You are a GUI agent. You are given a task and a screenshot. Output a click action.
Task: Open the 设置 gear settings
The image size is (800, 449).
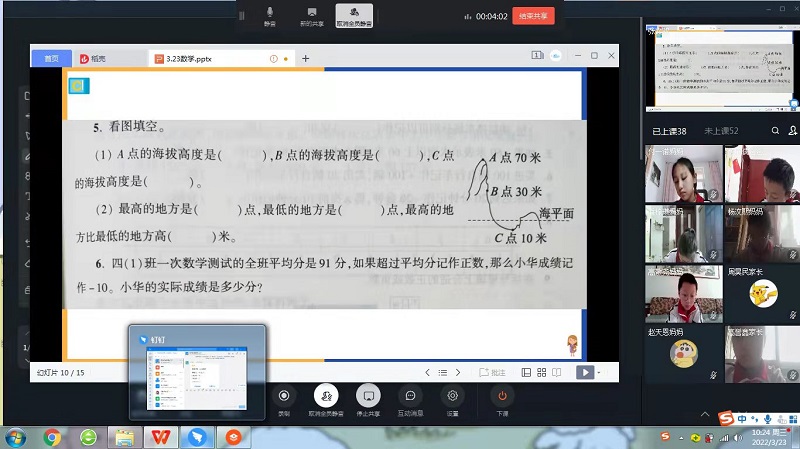coord(453,402)
